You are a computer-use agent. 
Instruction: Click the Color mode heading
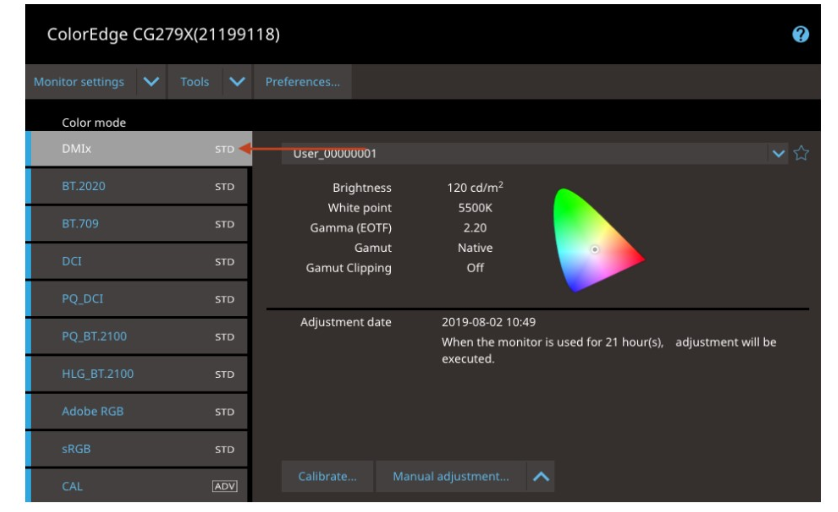(x=94, y=122)
